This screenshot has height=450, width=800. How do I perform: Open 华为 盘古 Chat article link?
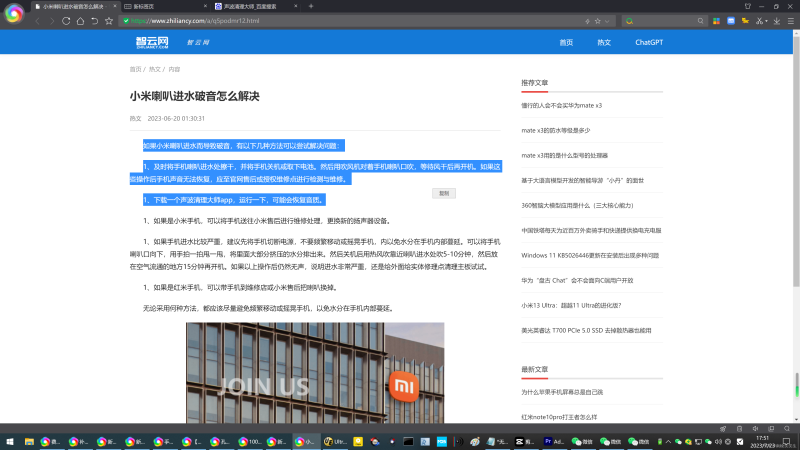(577, 281)
